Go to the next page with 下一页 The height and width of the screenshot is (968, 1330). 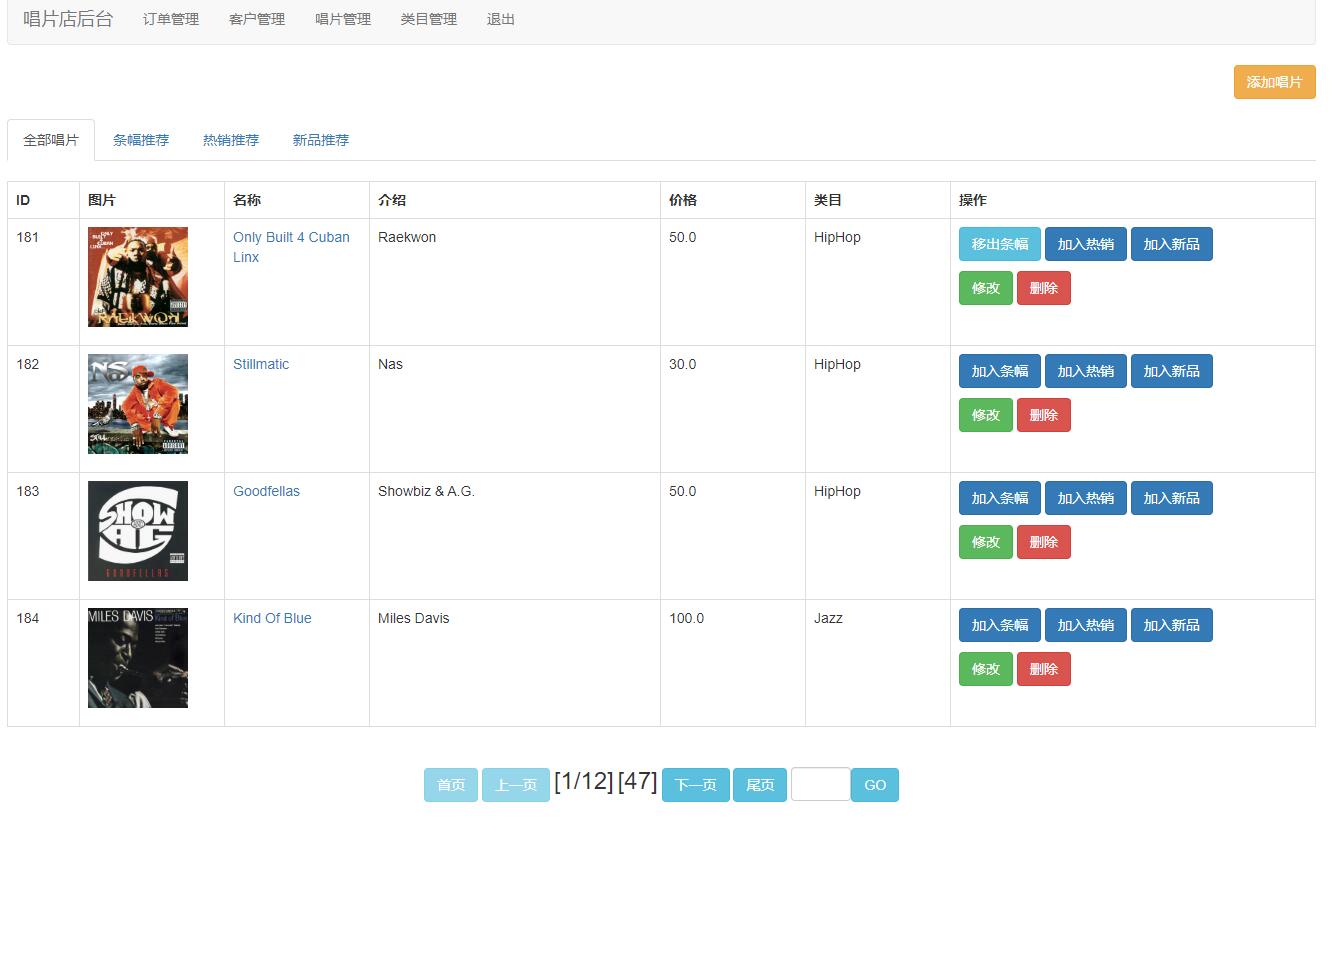(x=695, y=785)
